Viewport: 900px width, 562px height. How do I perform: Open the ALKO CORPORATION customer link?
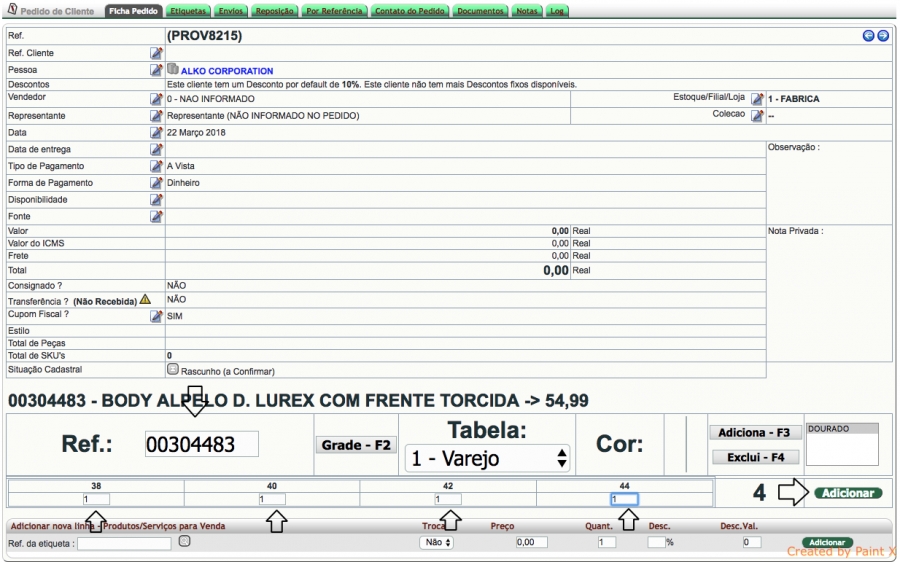tap(227, 71)
